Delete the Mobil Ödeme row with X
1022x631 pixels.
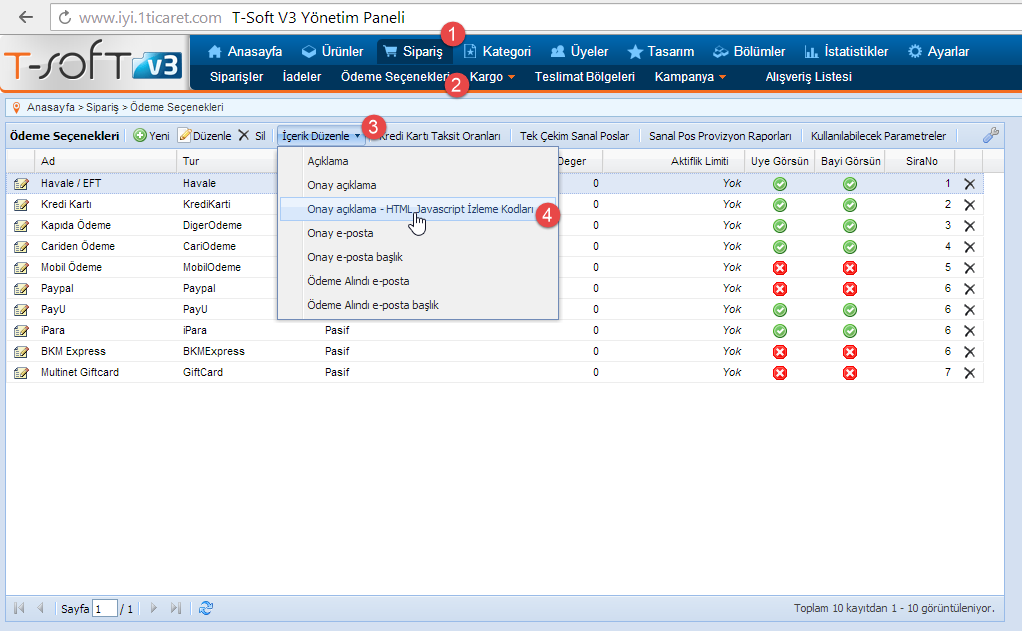click(x=969, y=267)
